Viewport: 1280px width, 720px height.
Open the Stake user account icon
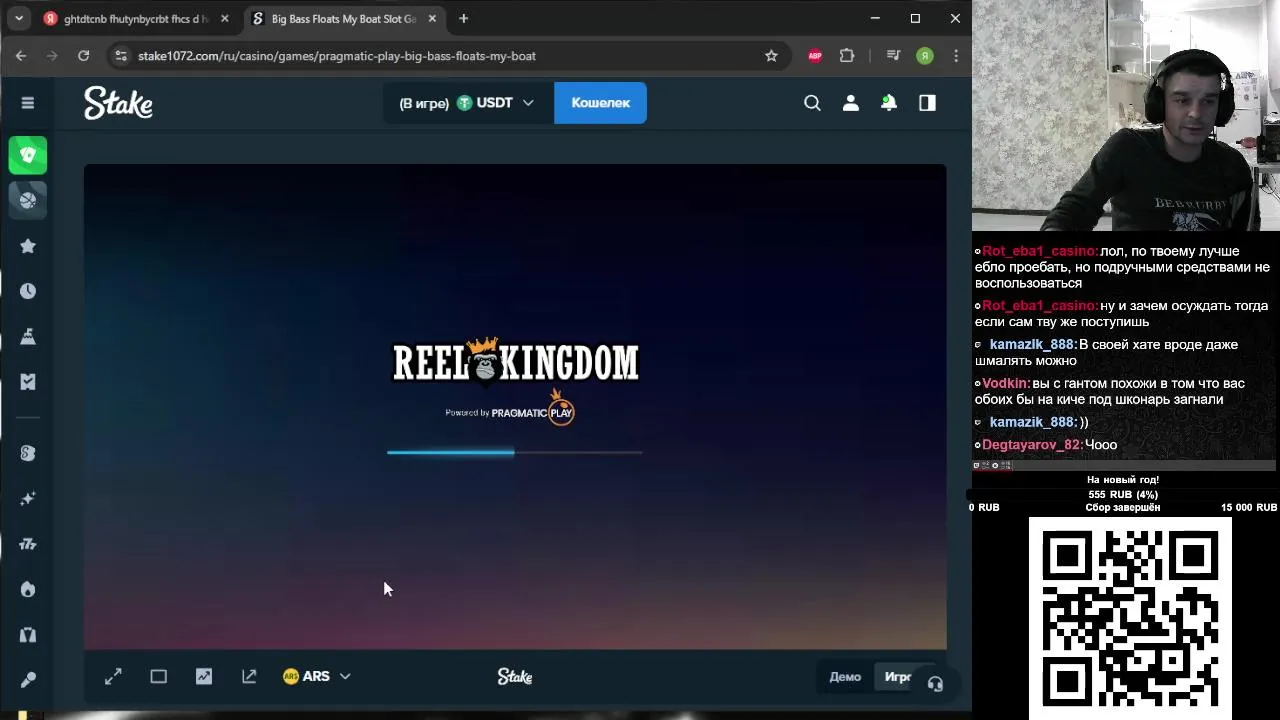point(851,103)
